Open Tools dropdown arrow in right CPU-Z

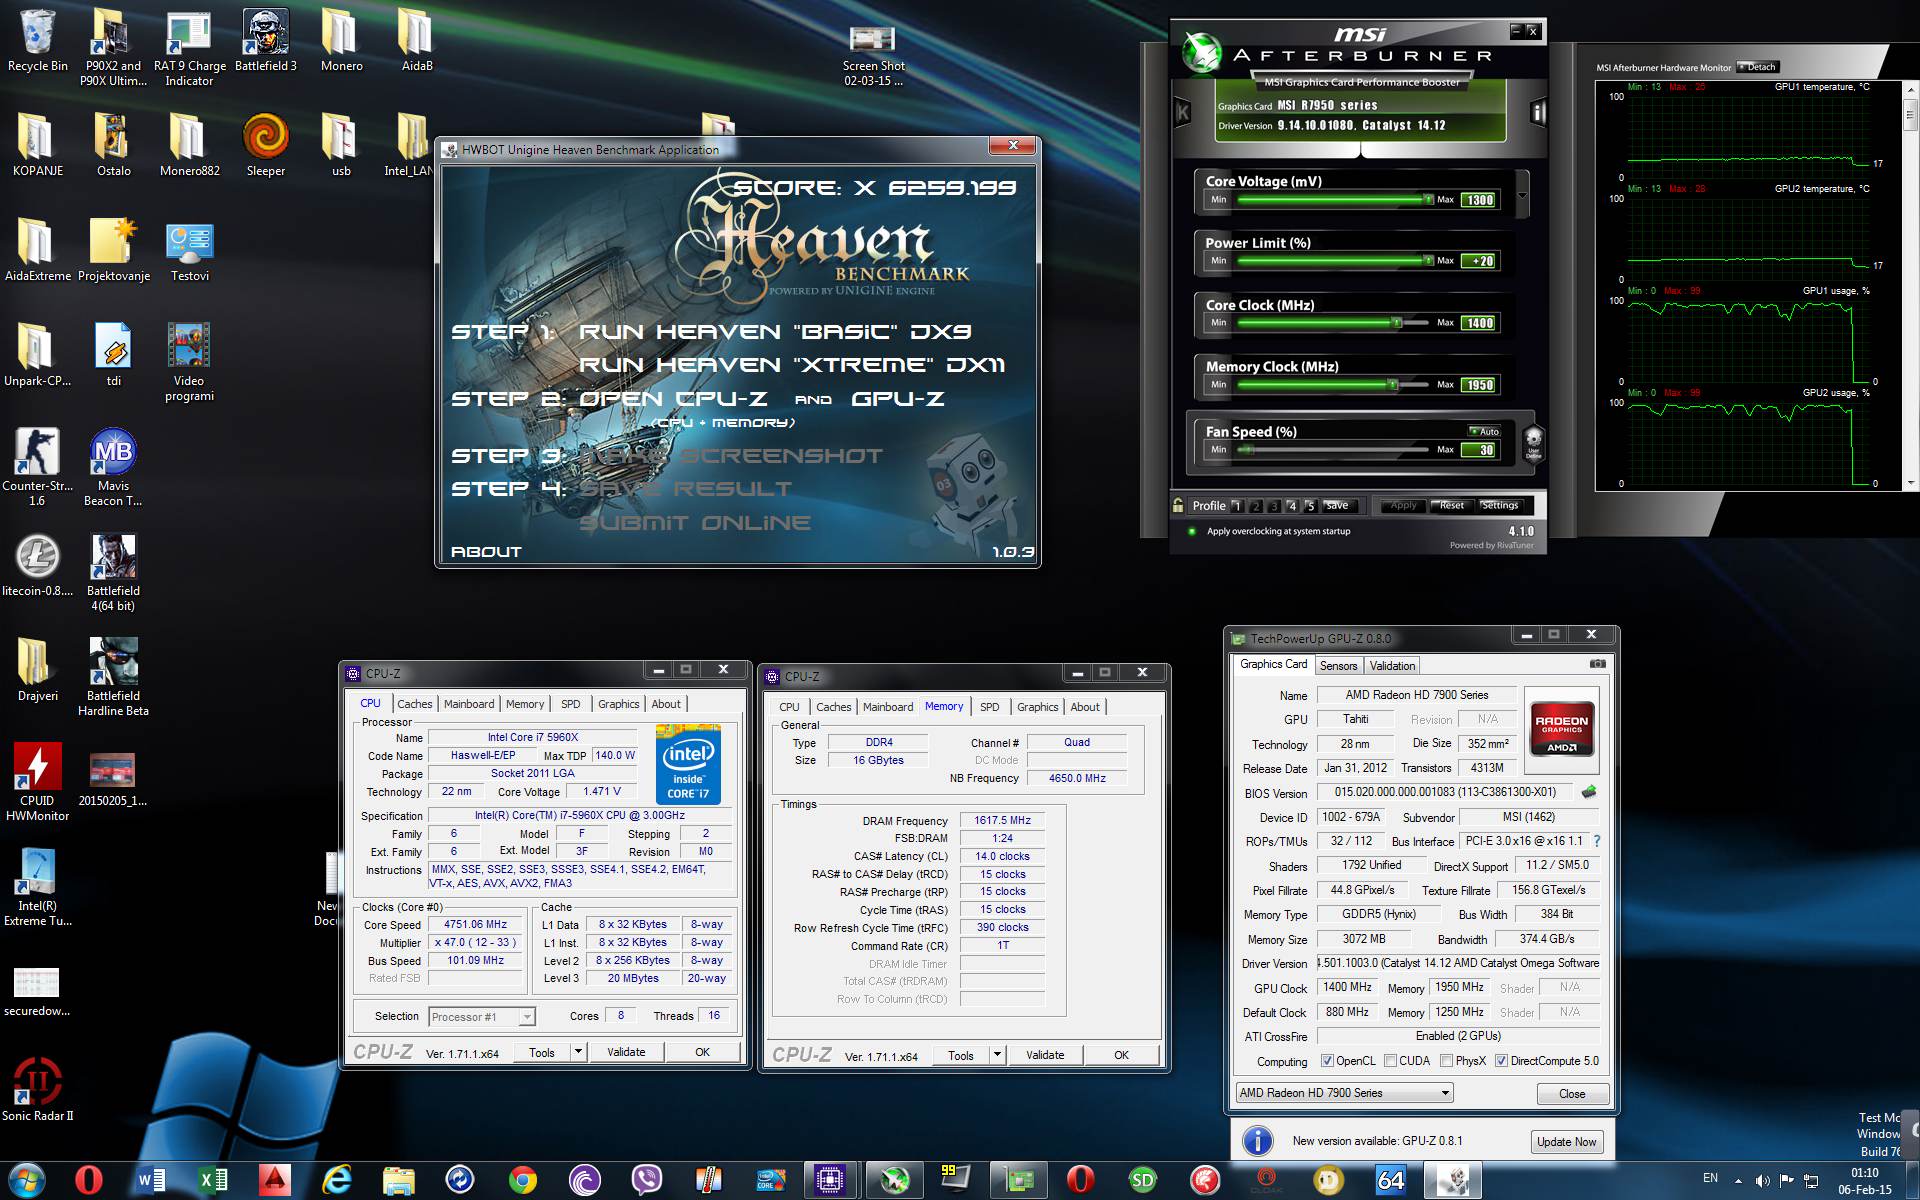point(996,1055)
